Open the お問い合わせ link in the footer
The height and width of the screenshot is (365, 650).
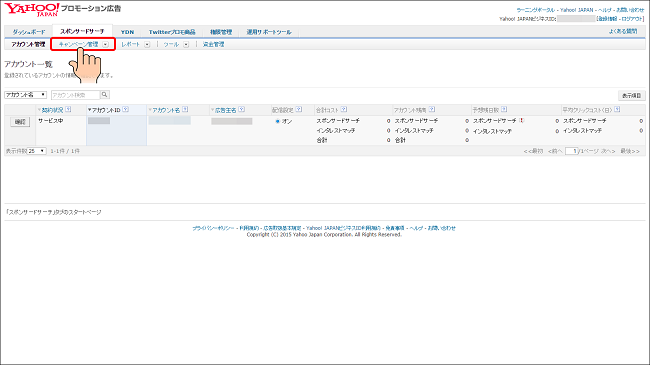coord(441,228)
